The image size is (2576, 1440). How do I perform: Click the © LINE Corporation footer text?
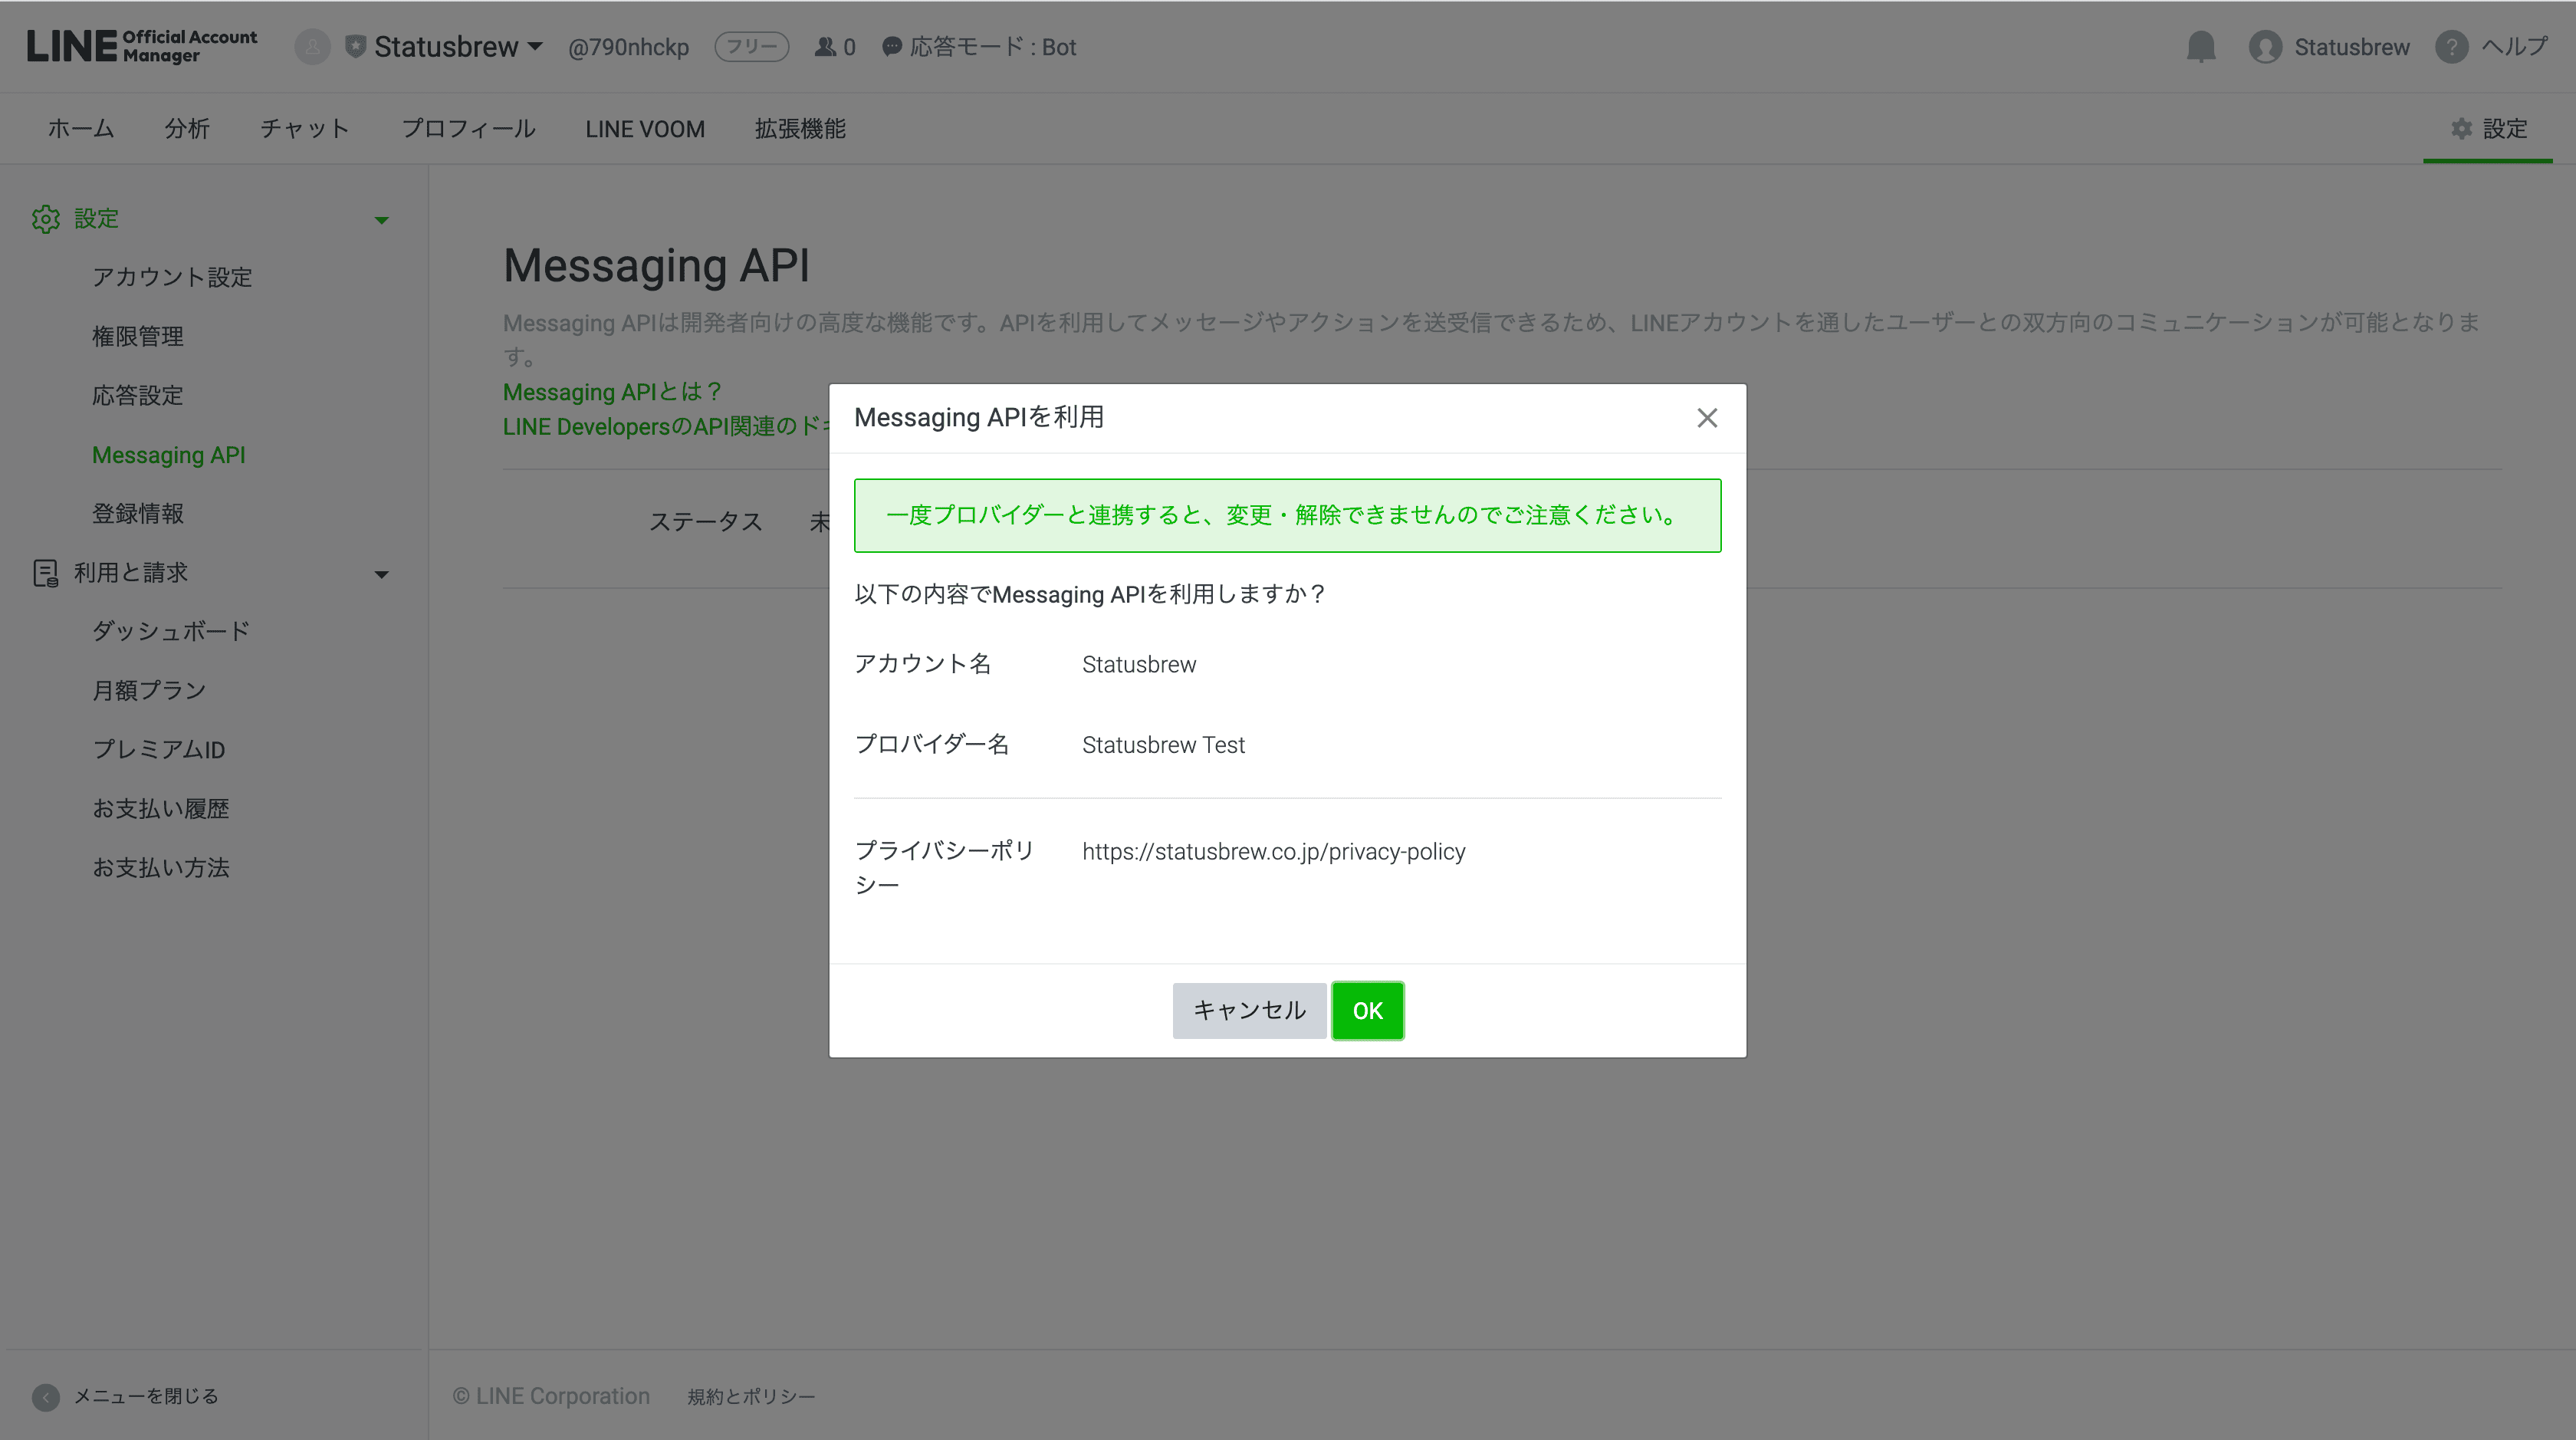point(551,1397)
